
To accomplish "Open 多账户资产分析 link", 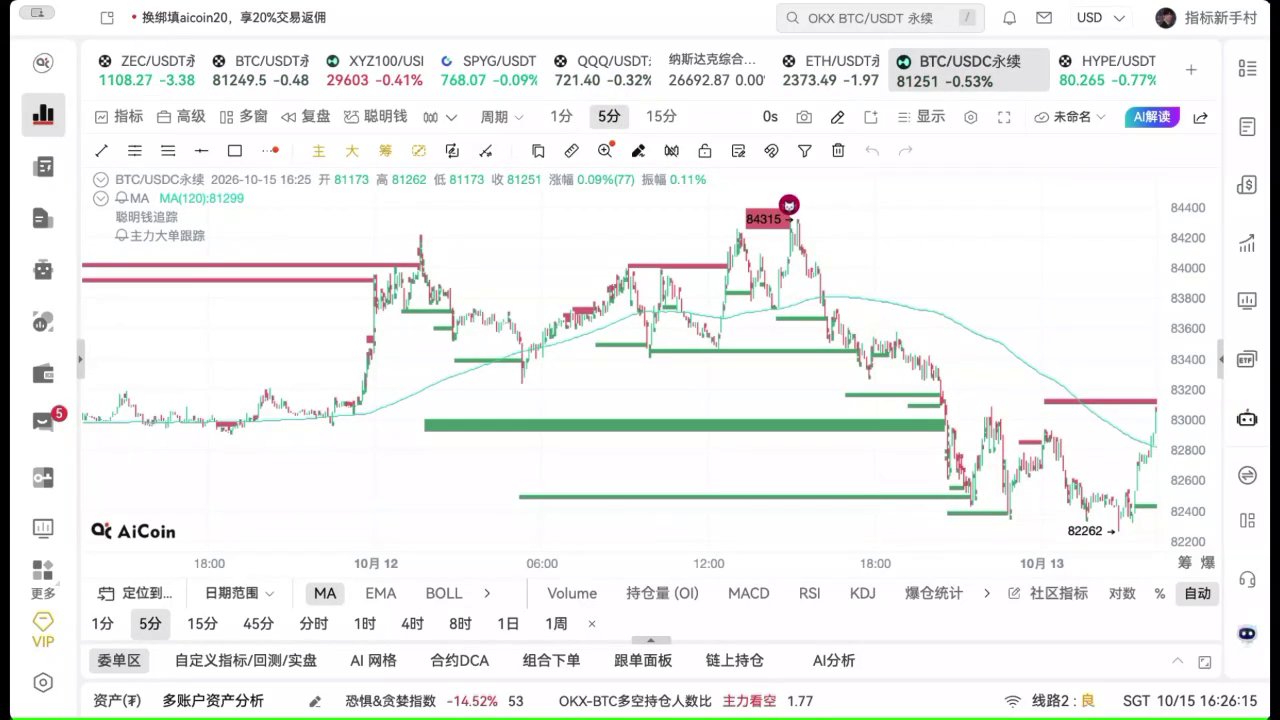I will 213,701.
